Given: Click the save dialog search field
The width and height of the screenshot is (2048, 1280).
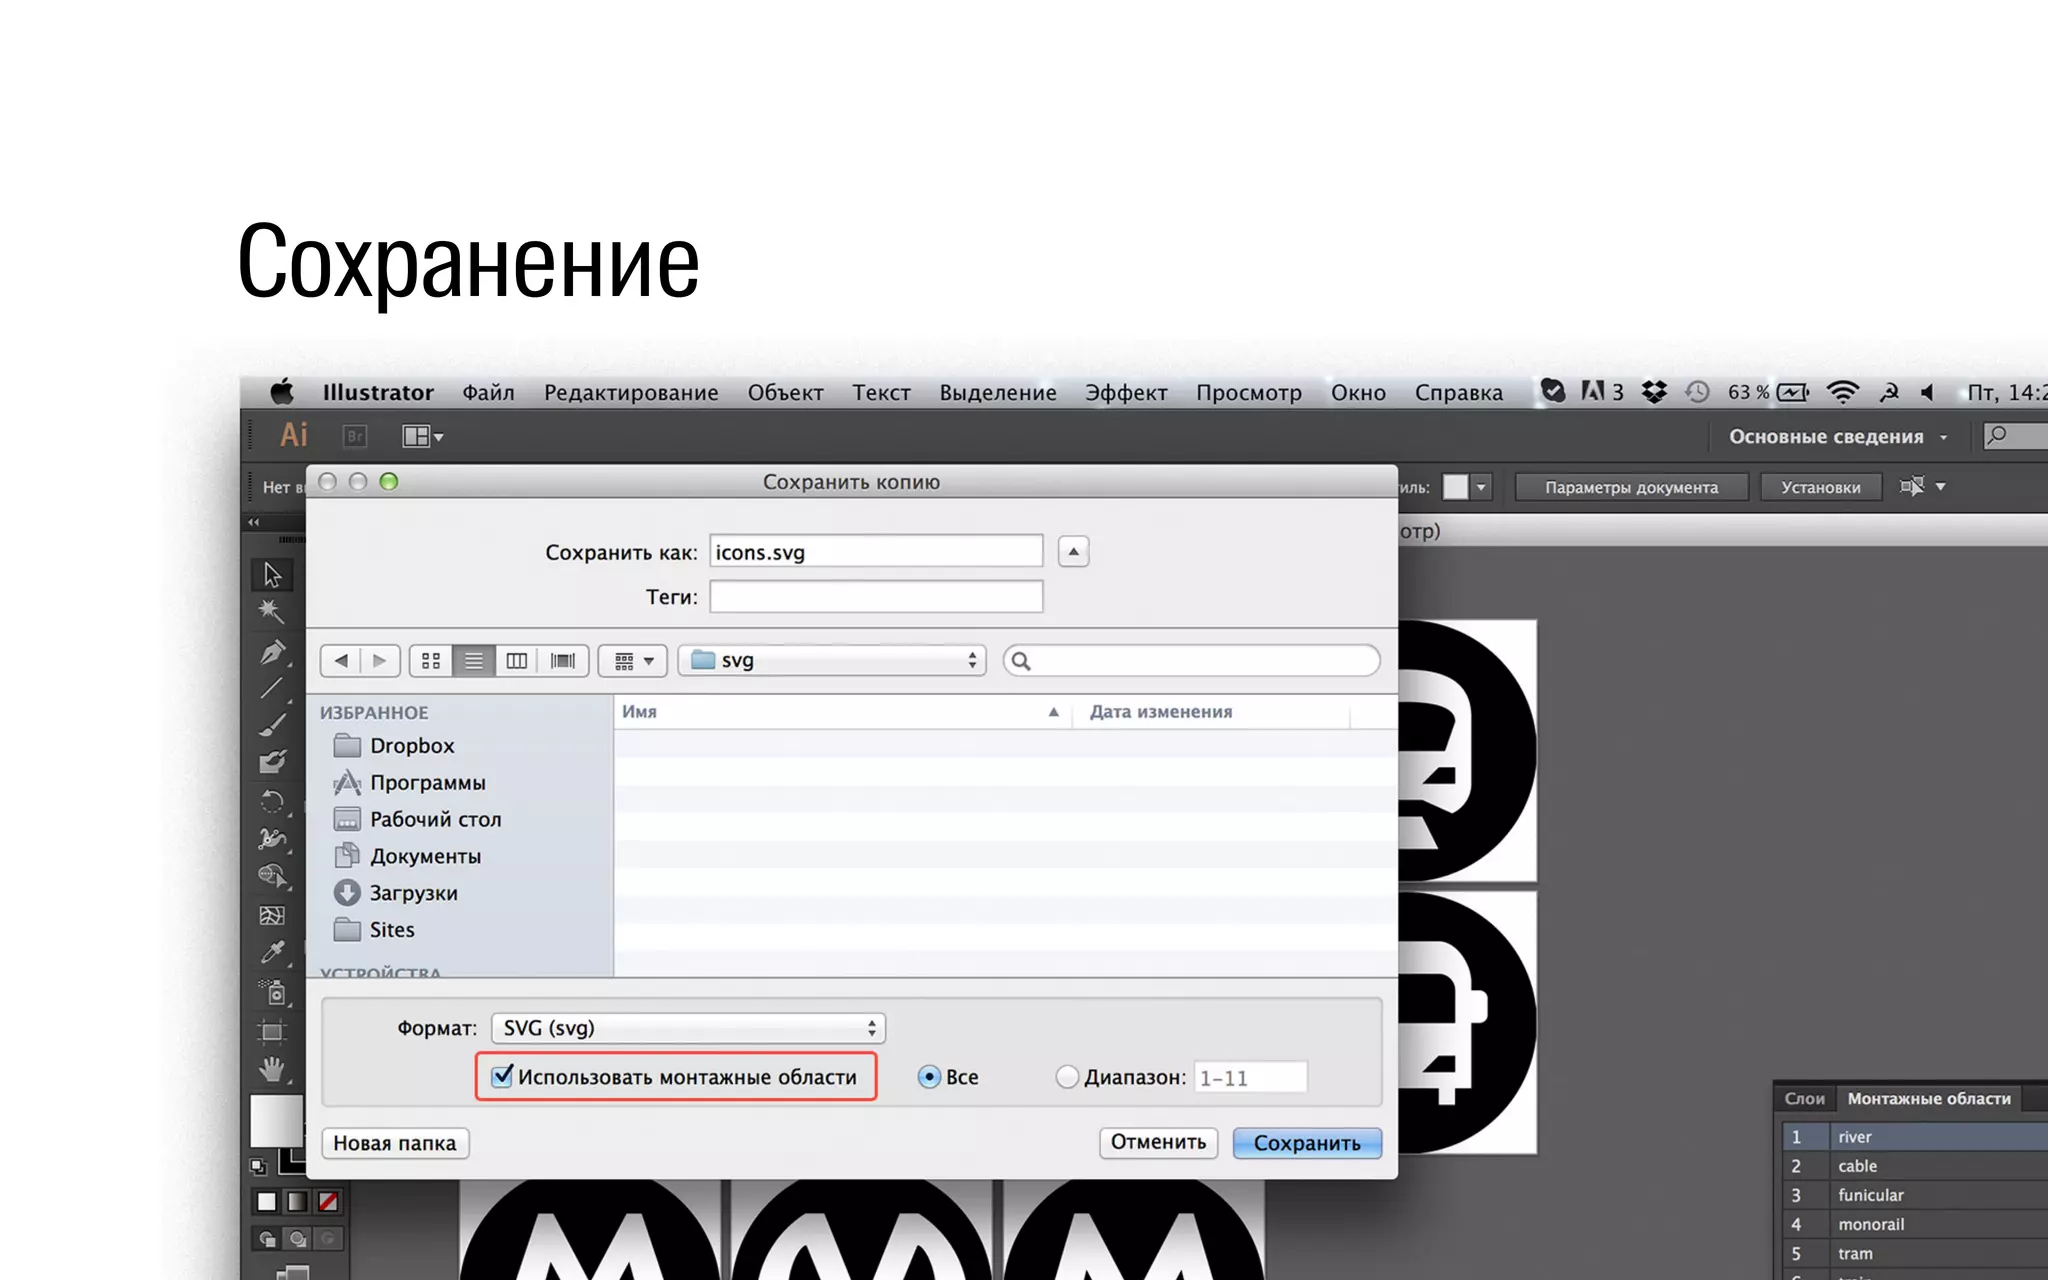Looking at the screenshot, I should point(1192,661).
